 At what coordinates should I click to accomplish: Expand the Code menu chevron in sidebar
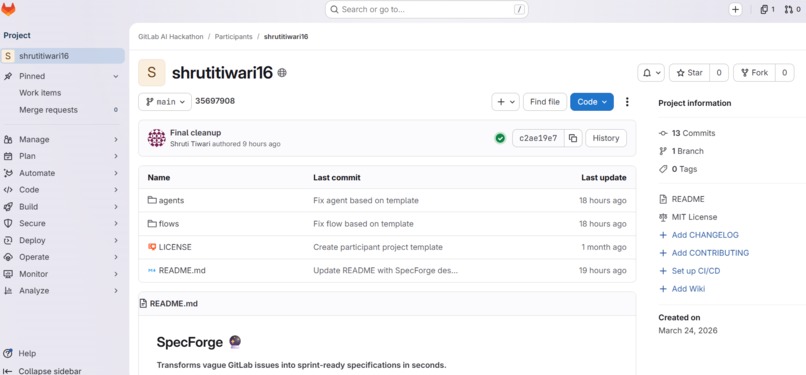pyautogui.click(x=116, y=190)
